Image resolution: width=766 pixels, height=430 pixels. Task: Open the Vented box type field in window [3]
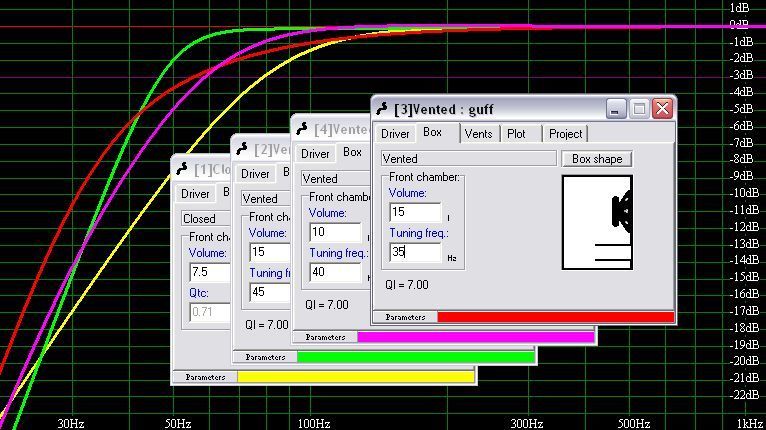pos(468,159)
